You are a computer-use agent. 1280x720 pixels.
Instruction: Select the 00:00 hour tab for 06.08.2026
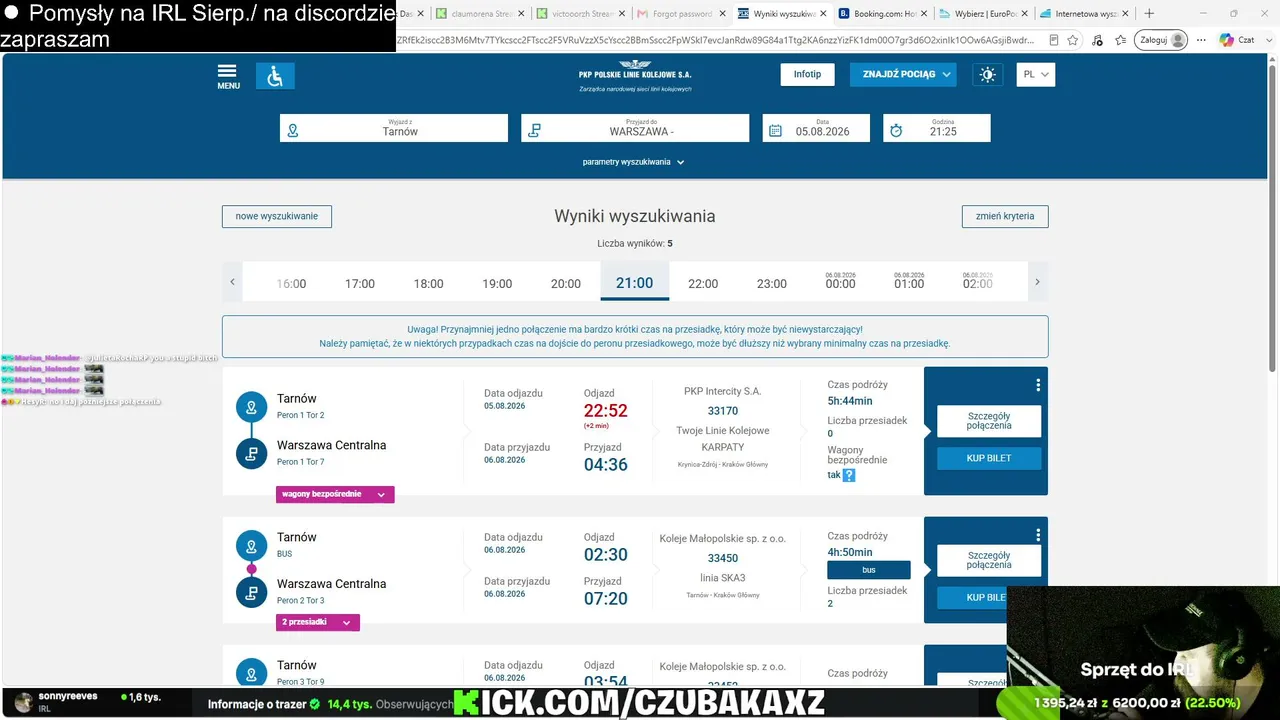pyautogui.click(x=840, y=281)
